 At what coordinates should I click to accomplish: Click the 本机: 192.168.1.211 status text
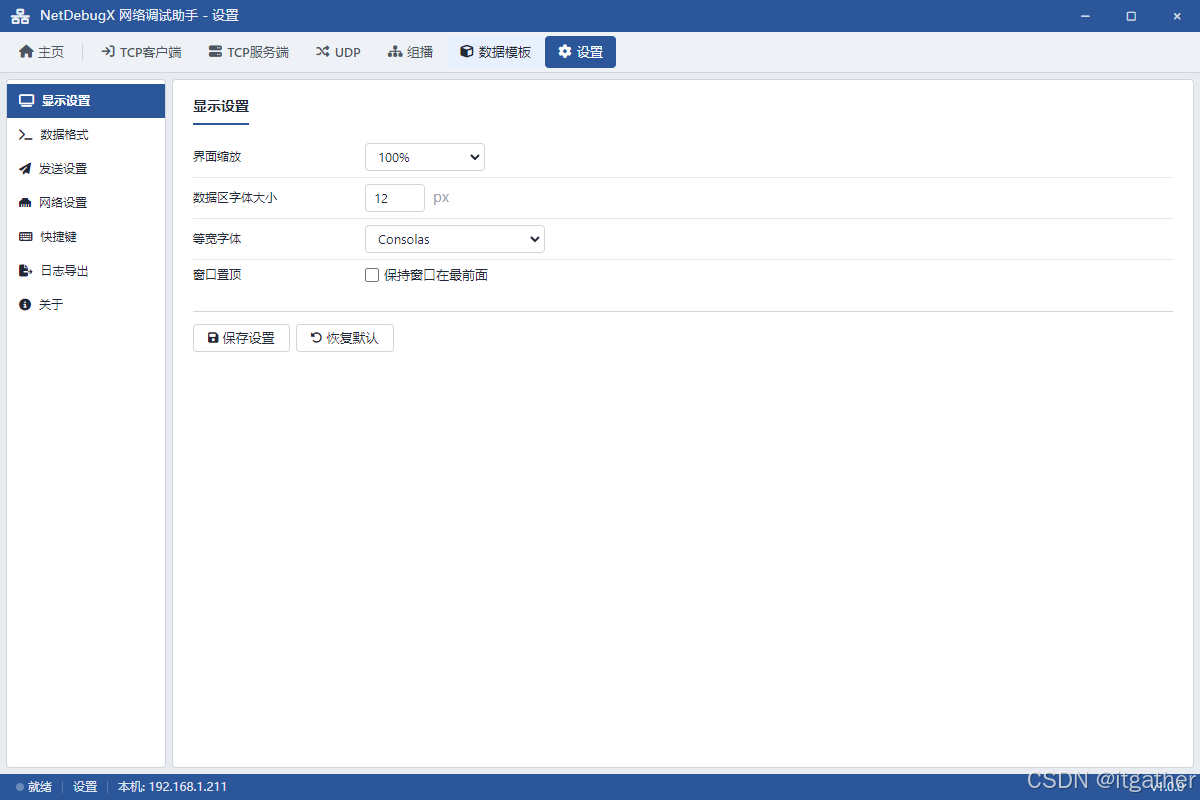coord(172,787)
